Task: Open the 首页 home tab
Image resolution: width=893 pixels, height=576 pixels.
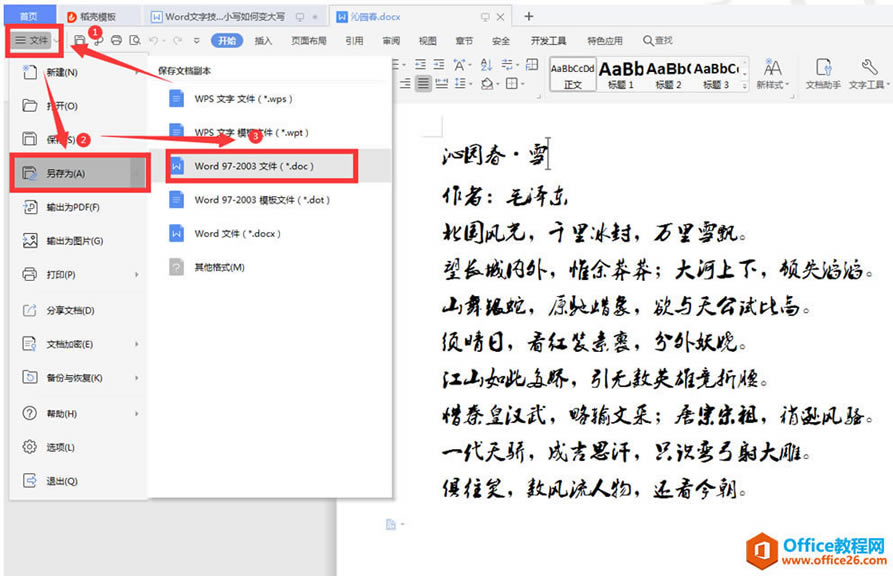Action: click(28, 17)
